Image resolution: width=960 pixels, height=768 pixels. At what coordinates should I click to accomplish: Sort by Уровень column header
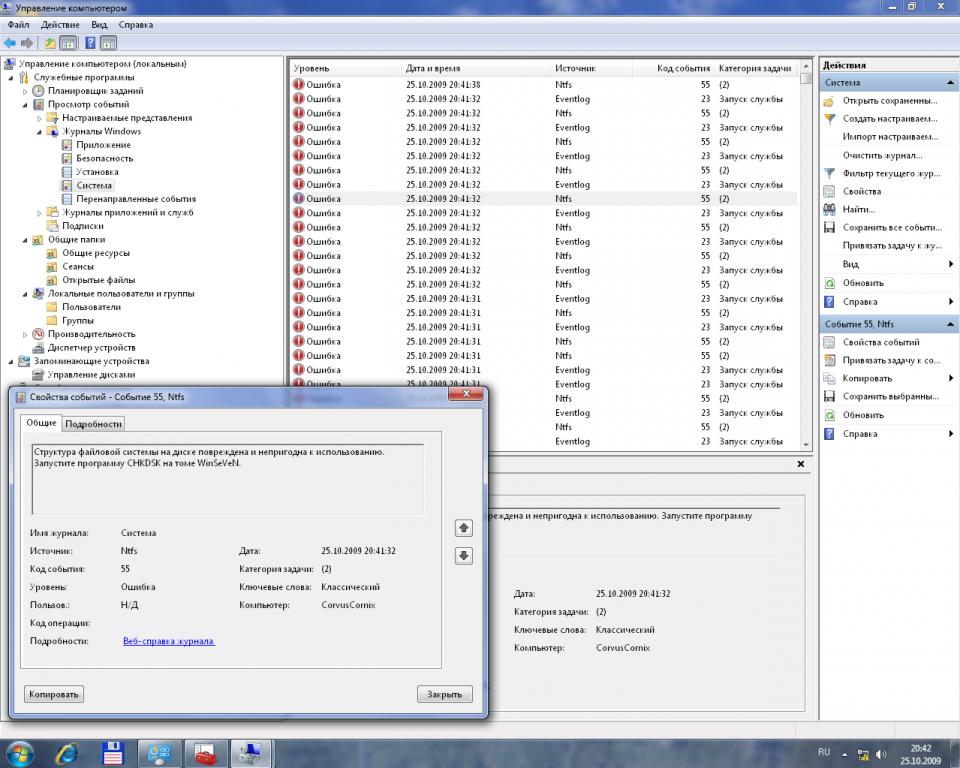click(345, 68)
